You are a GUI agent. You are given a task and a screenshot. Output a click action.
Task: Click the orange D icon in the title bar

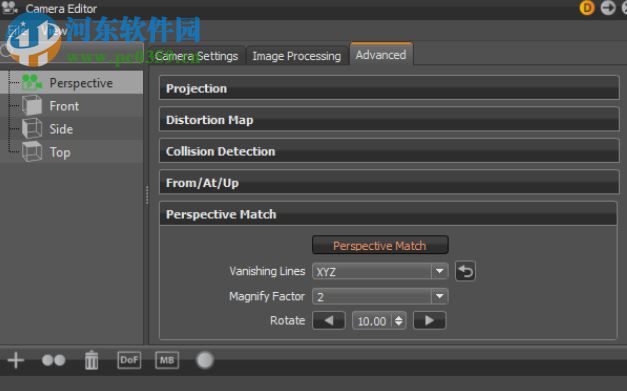(587, 8)
